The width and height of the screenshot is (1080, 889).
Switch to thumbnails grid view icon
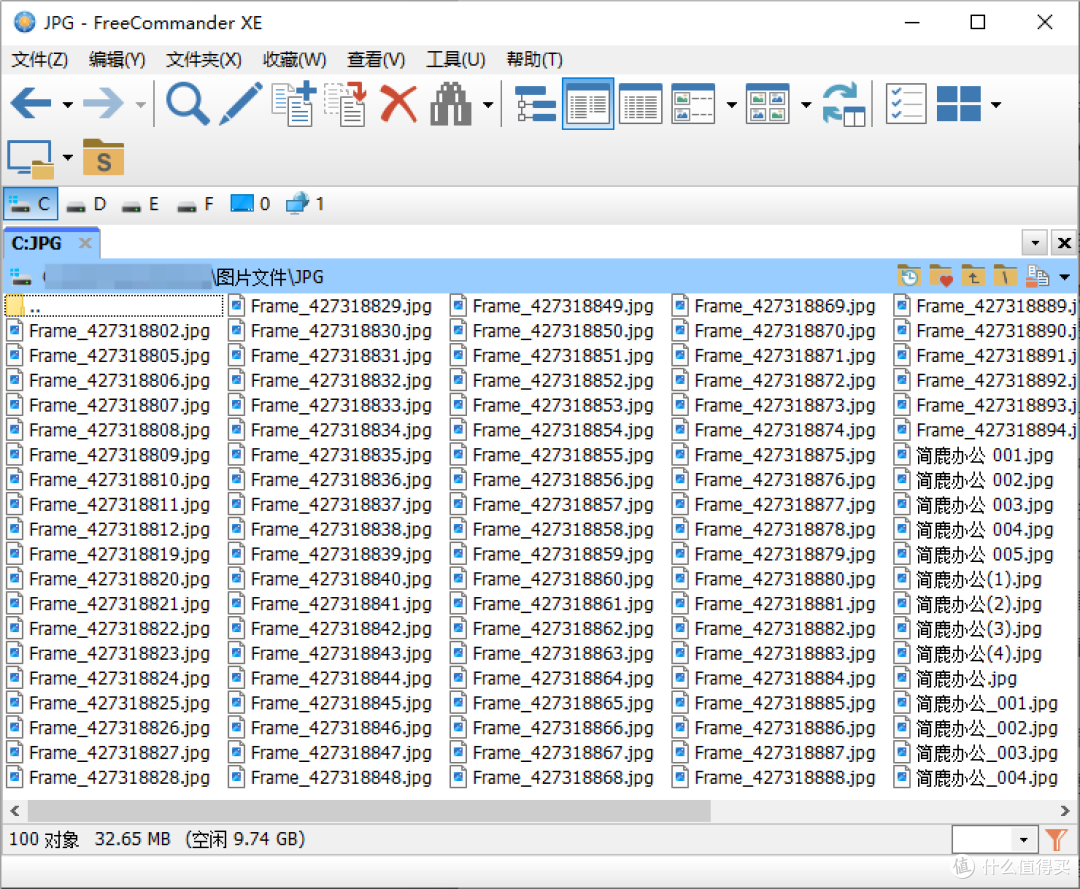pos(767,104)
